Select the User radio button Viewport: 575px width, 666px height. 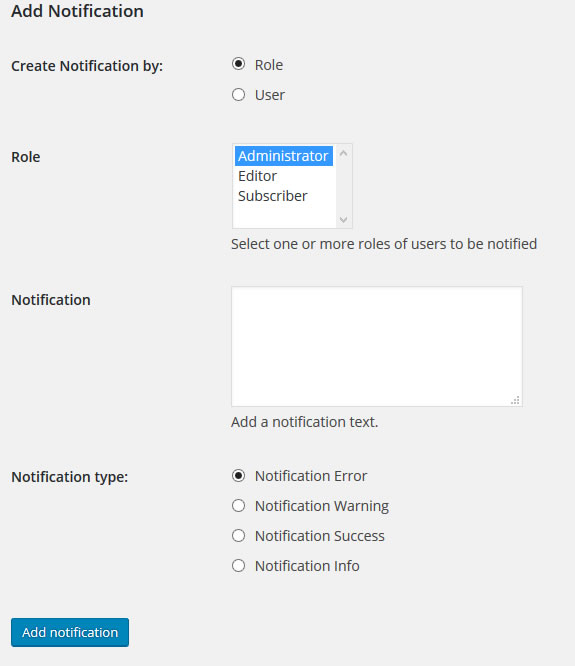point(238,94)
